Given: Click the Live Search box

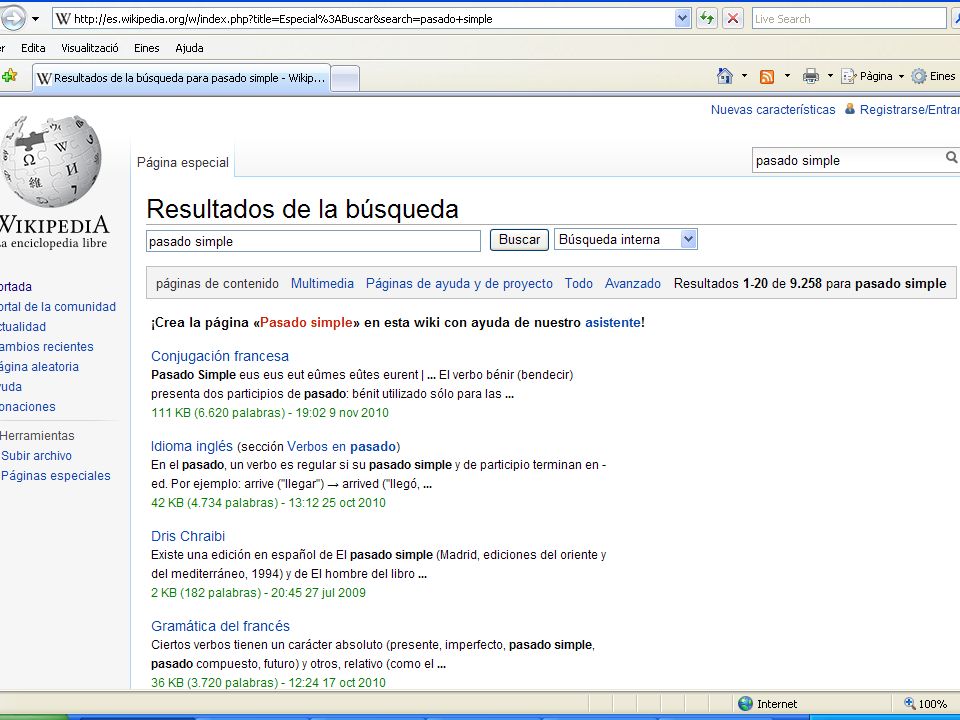Looking at the screenshot, I should (x=849, y=18).
